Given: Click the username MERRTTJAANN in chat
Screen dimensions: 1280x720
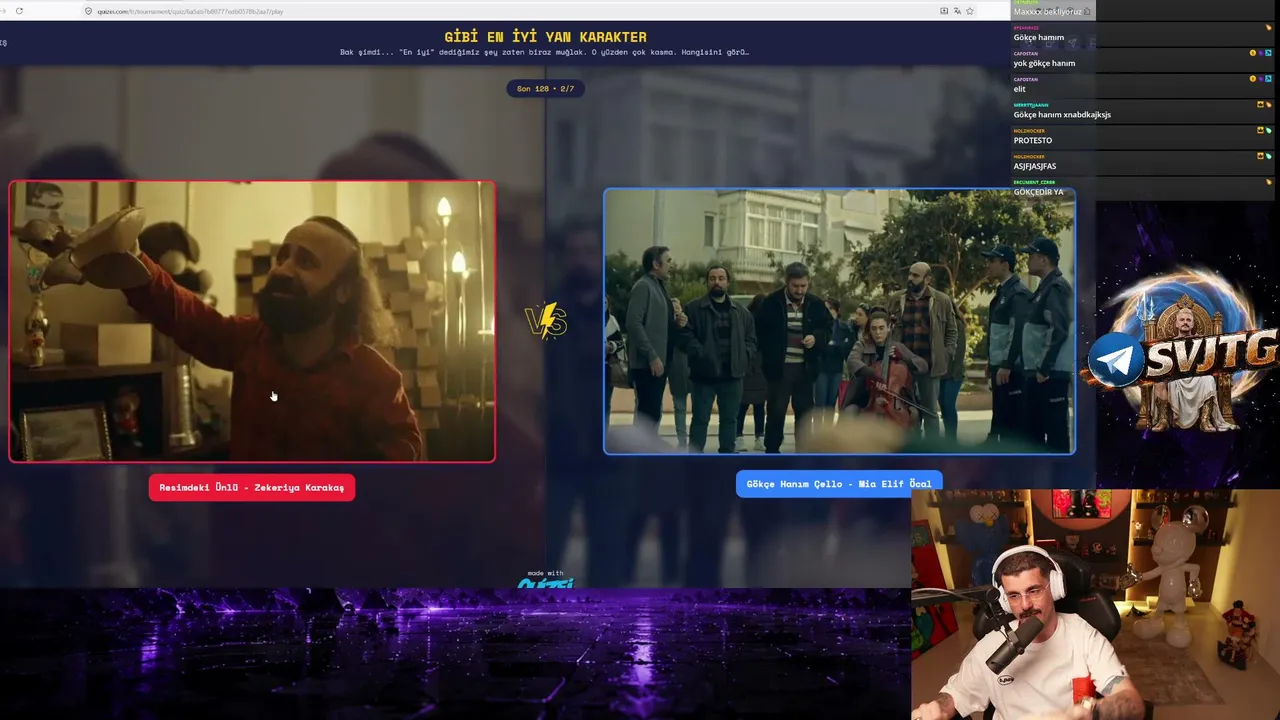Looking at the screenshot, I should tap(1031, 105).
